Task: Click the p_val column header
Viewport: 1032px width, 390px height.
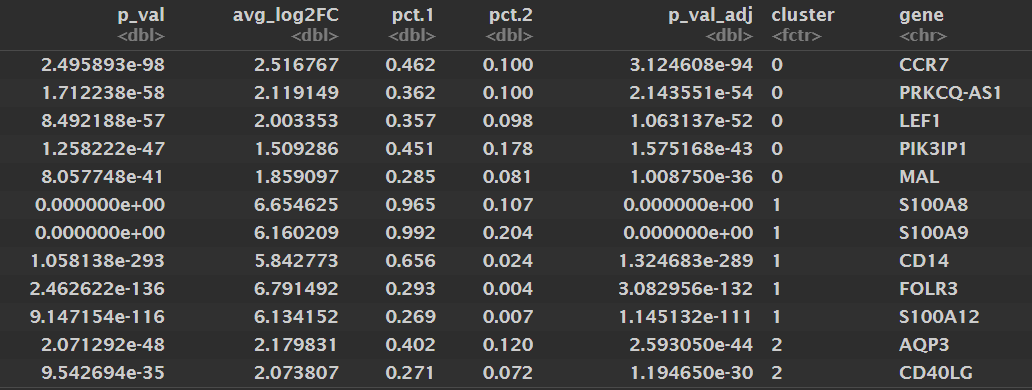Action: coord(141,16)
